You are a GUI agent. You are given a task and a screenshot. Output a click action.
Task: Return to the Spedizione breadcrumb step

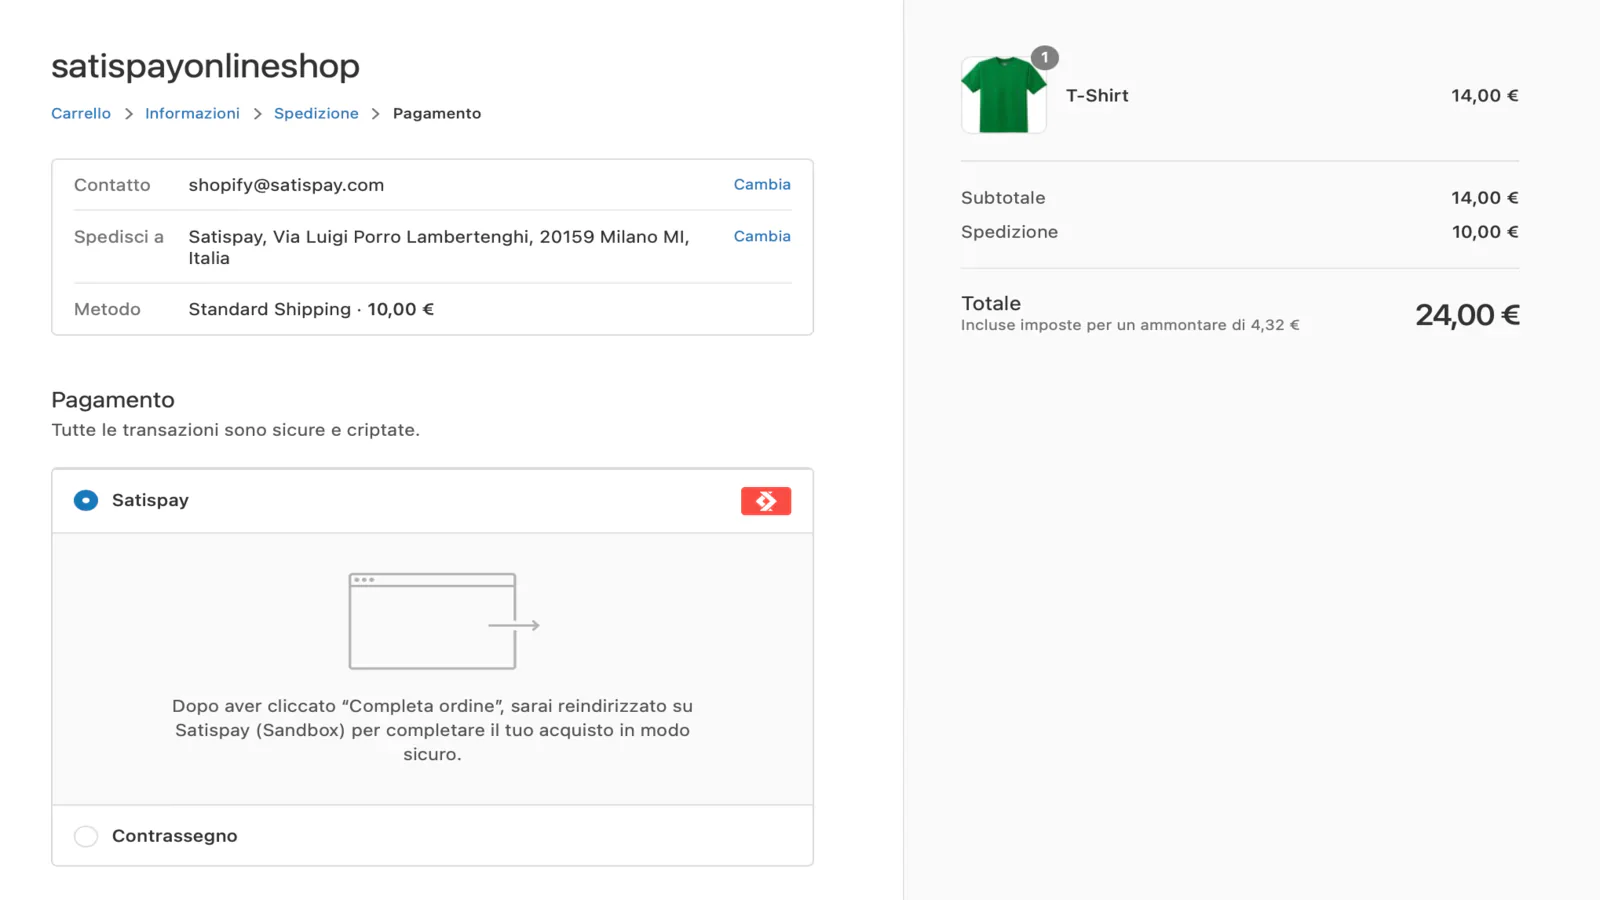316,113
